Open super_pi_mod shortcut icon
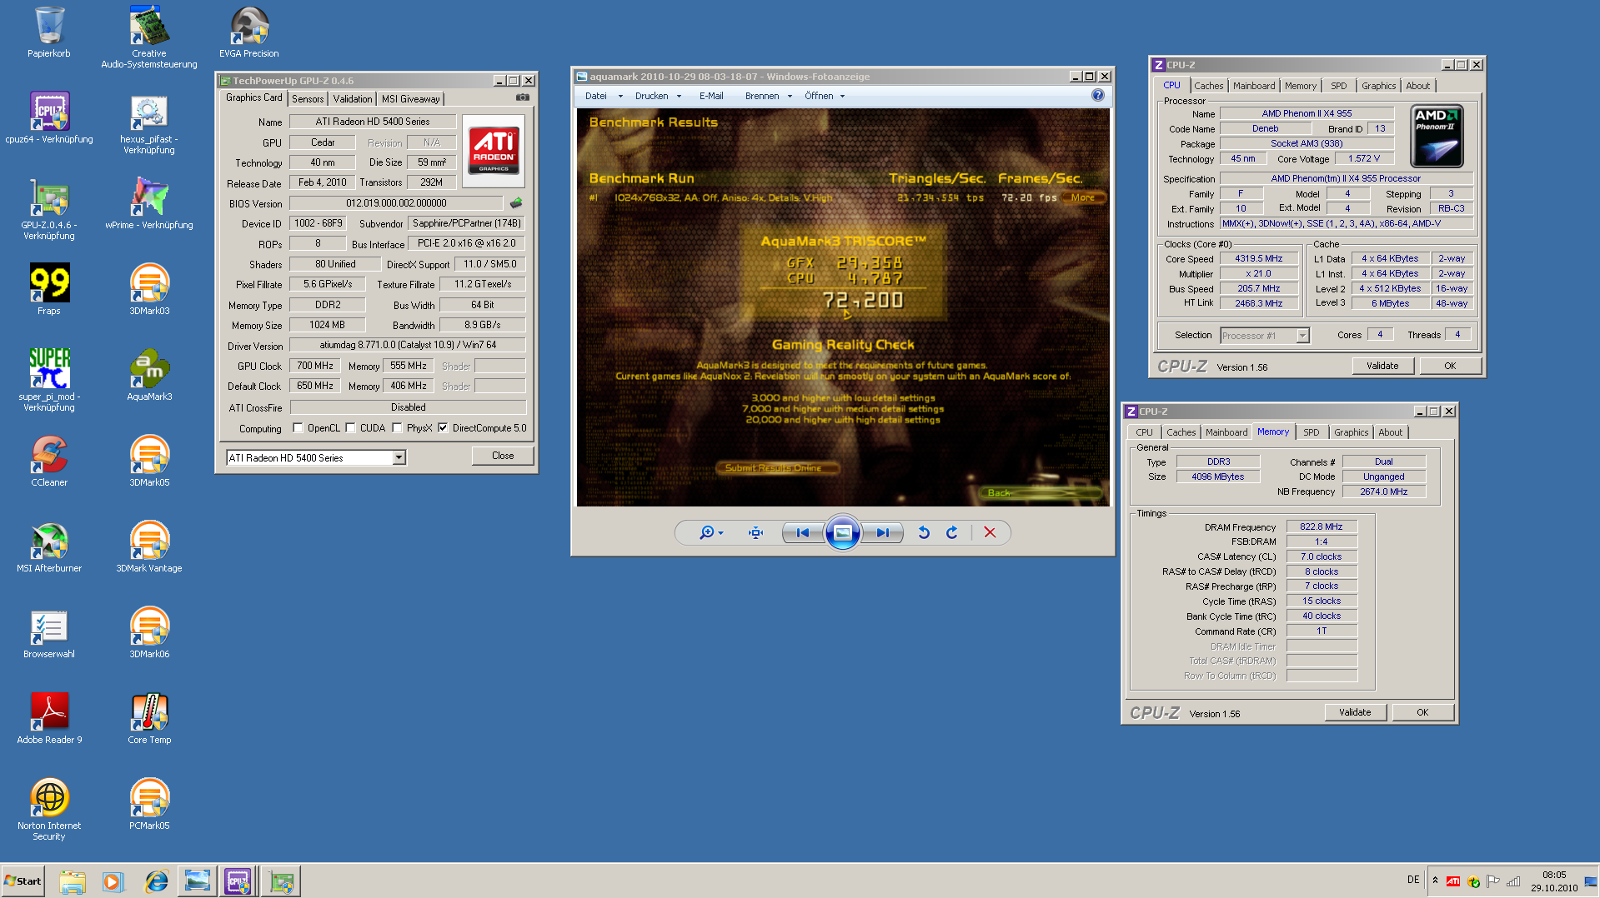This screenshot has height=898, width=1600. 49,380
